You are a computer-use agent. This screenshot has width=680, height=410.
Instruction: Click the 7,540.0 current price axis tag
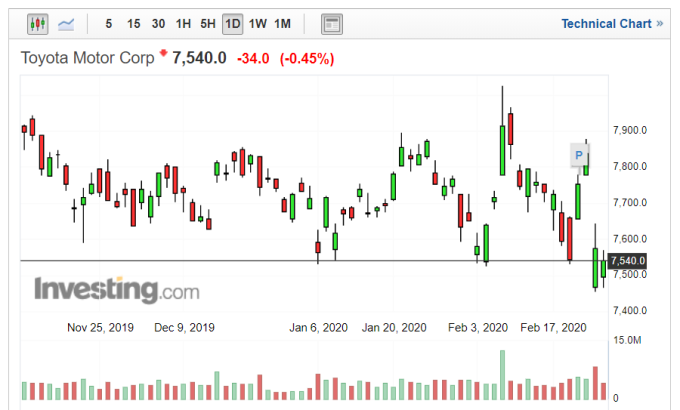[x=628, y=261]
